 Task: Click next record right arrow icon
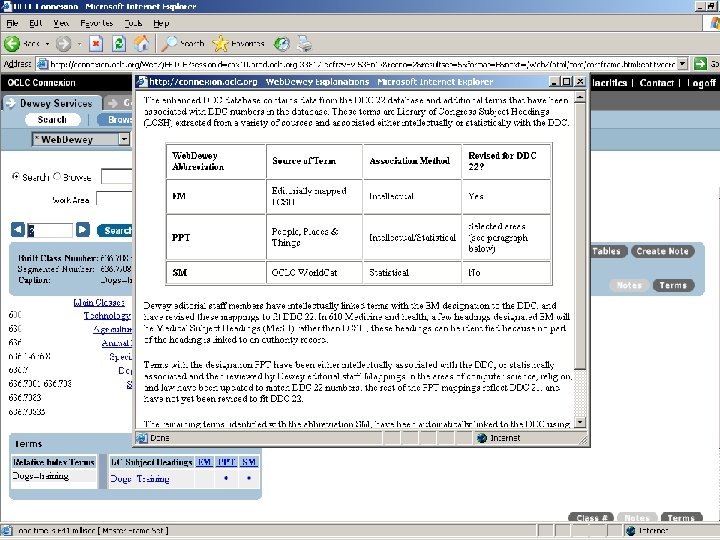[83, 230]
